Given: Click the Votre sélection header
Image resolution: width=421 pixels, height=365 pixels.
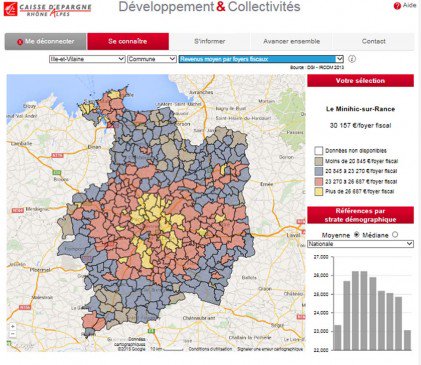Looking at the screenshot, I should tap(360, 81).
